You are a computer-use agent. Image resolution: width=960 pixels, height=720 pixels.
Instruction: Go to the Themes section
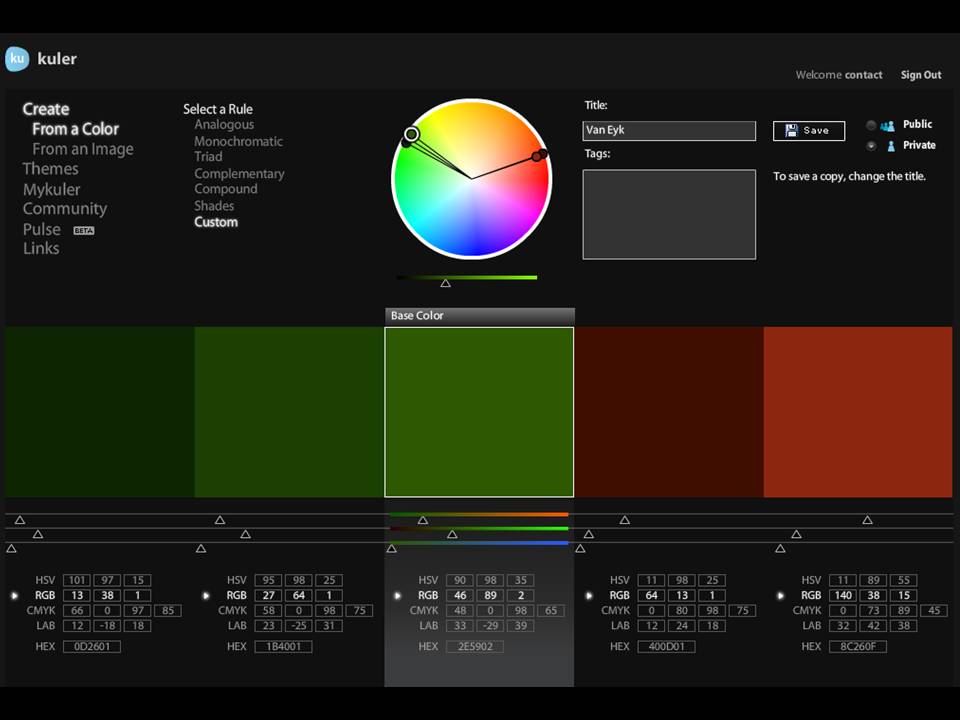50,169
